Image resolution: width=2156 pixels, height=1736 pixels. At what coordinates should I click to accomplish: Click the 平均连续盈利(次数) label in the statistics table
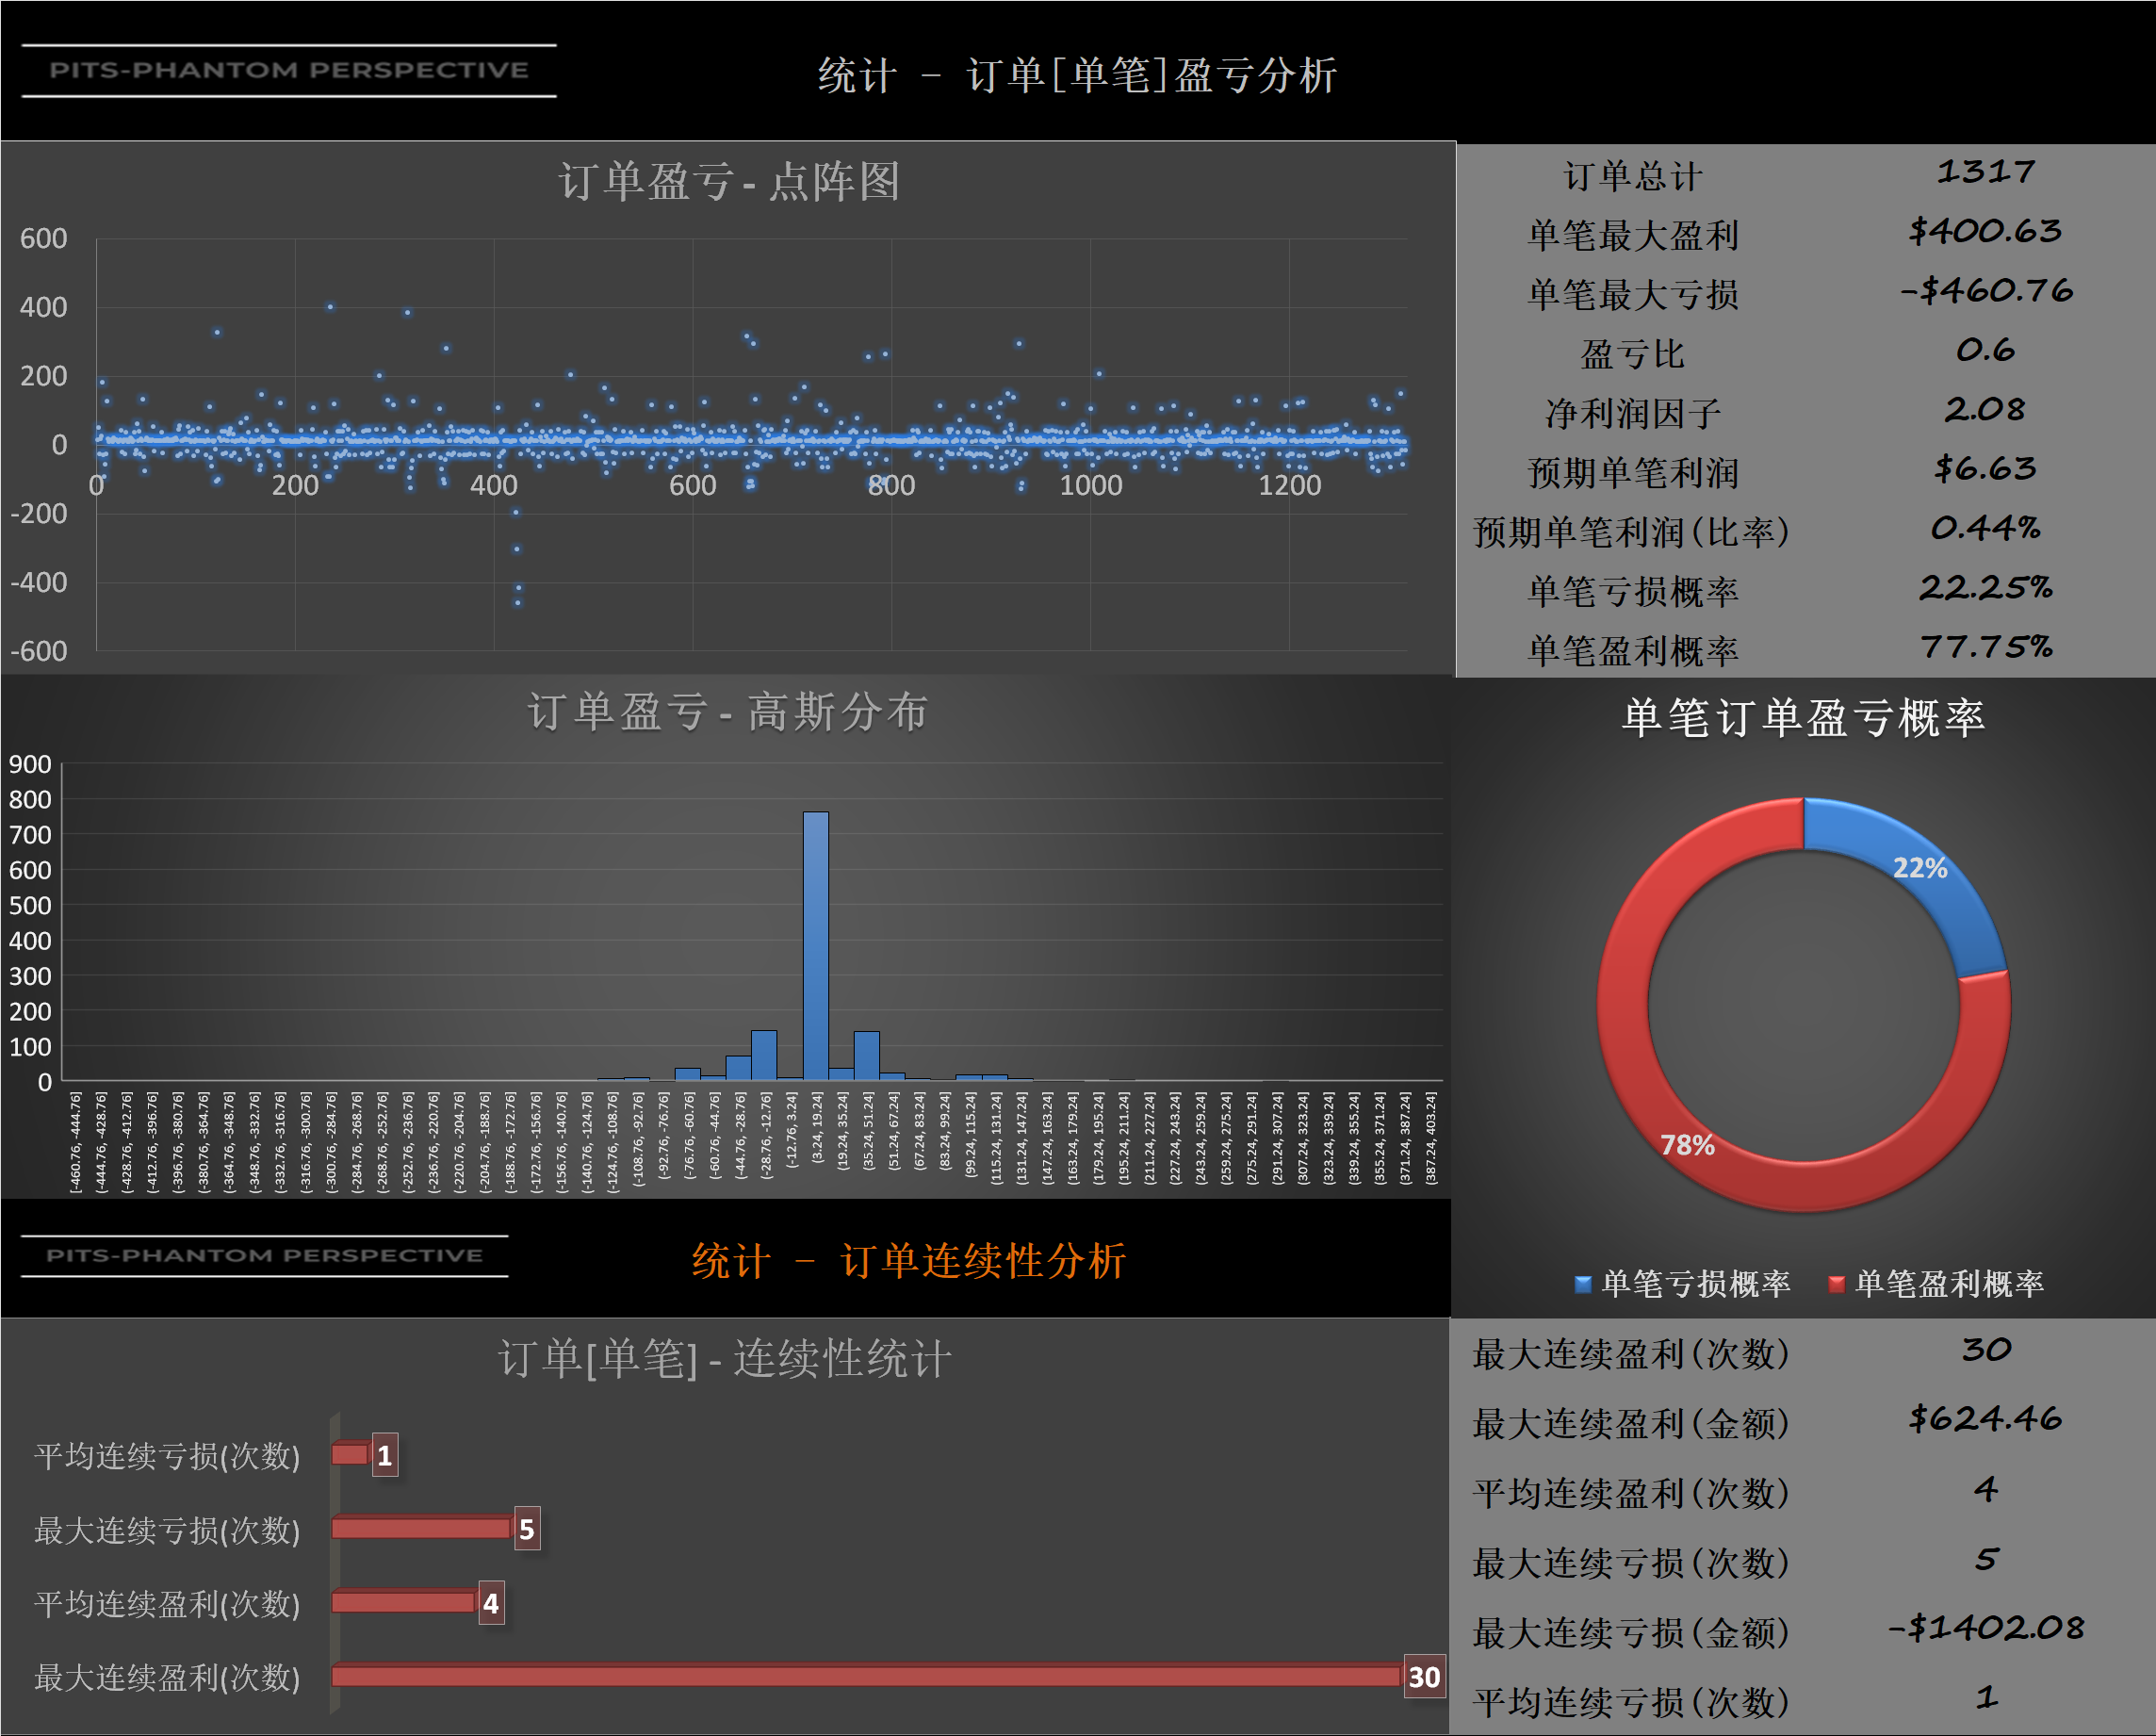(x=1631, y=1494)
